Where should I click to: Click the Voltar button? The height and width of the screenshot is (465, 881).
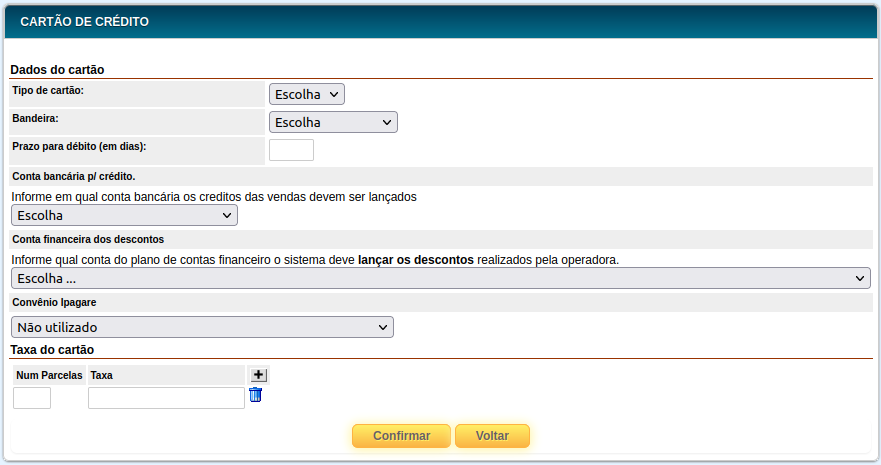tap(492, 436)
